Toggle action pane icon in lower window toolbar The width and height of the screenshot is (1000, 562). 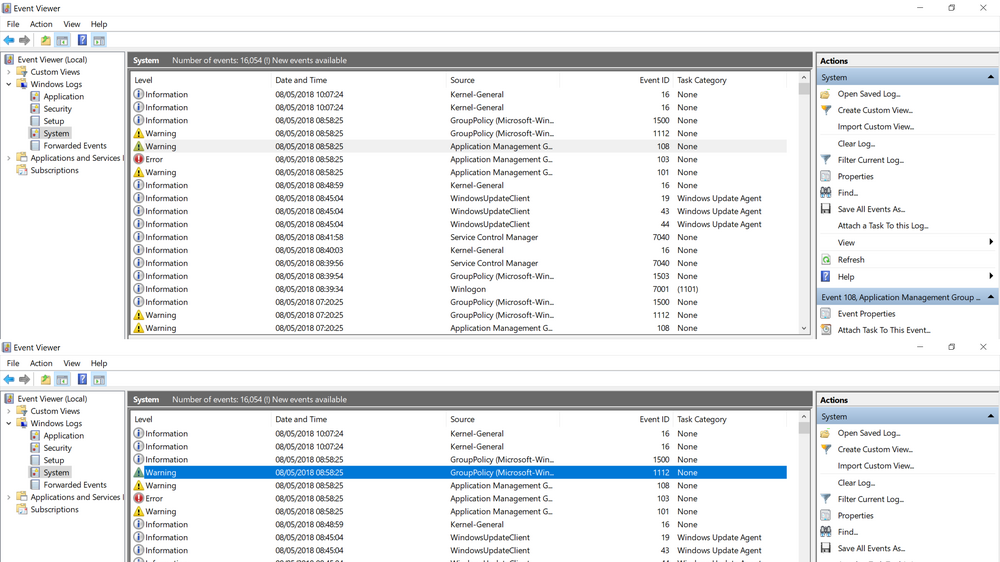point(99,380)
